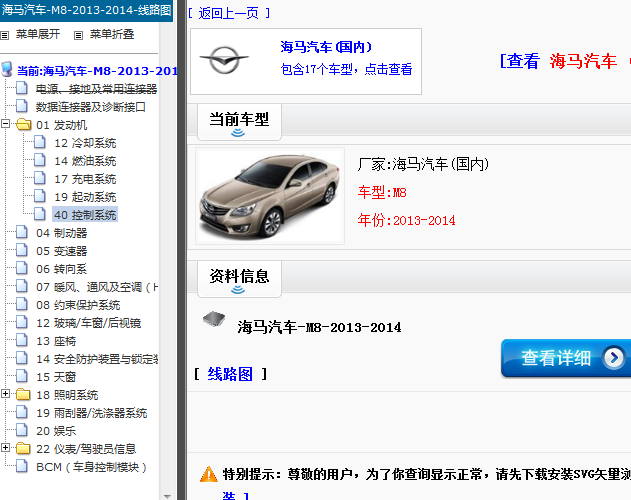The height and width of the screenshot is (500, 631).
Task: Click the page icon of 20 娱乐
Action: click(x=22, y=430)
